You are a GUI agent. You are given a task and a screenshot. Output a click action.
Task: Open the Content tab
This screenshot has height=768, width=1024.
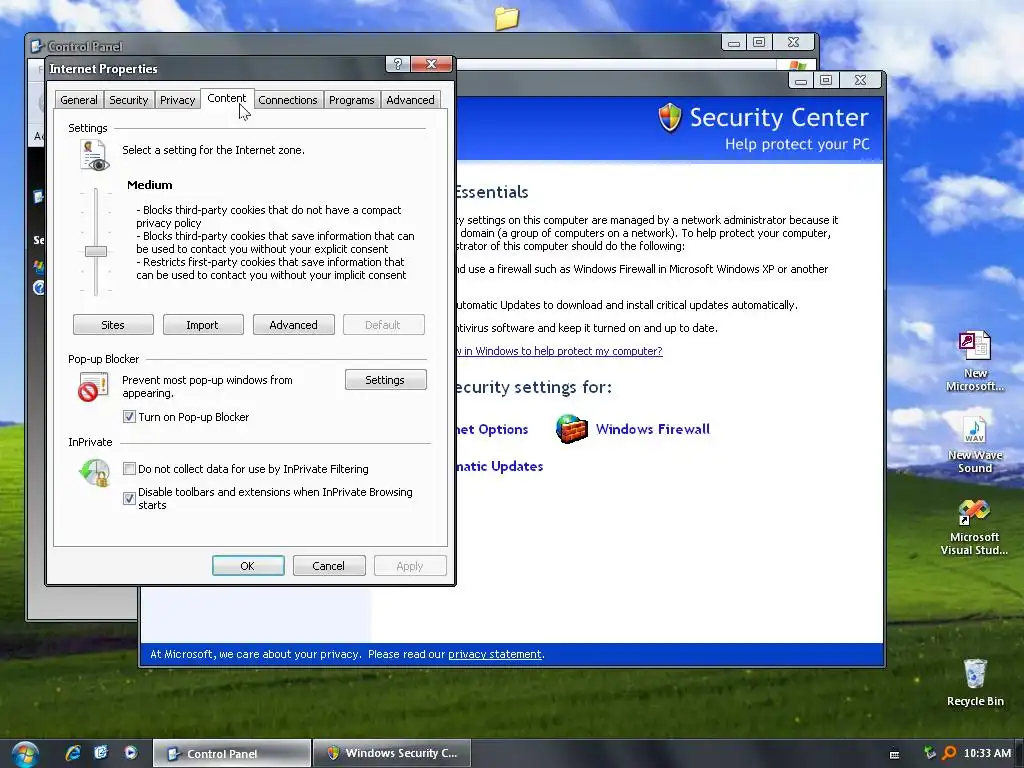click(x=227, y=98)
